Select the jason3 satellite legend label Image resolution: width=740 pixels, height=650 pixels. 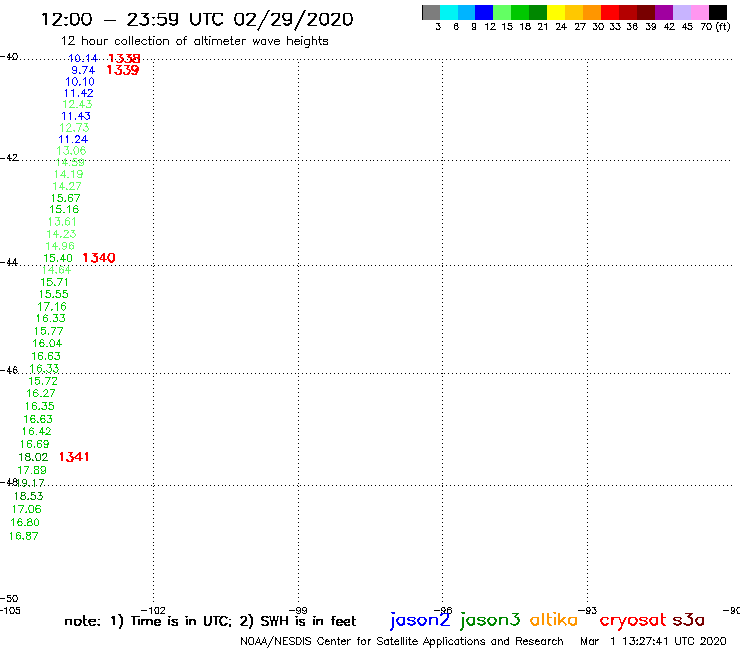pos(490,620)
